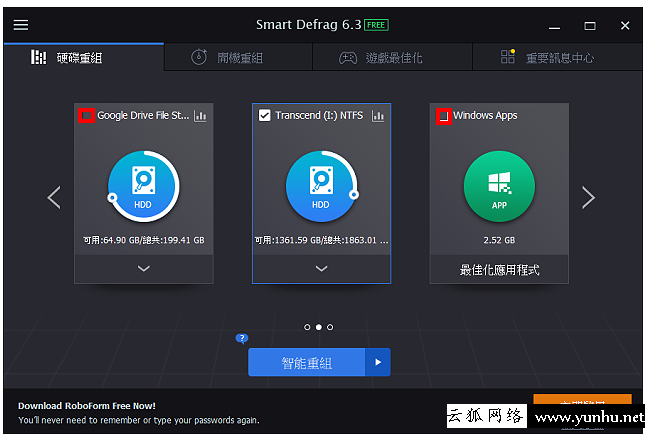This screenshot has width=648, height=439.
Task: Show Transcend (I:) disk chart icon
Action: point(378,116)
